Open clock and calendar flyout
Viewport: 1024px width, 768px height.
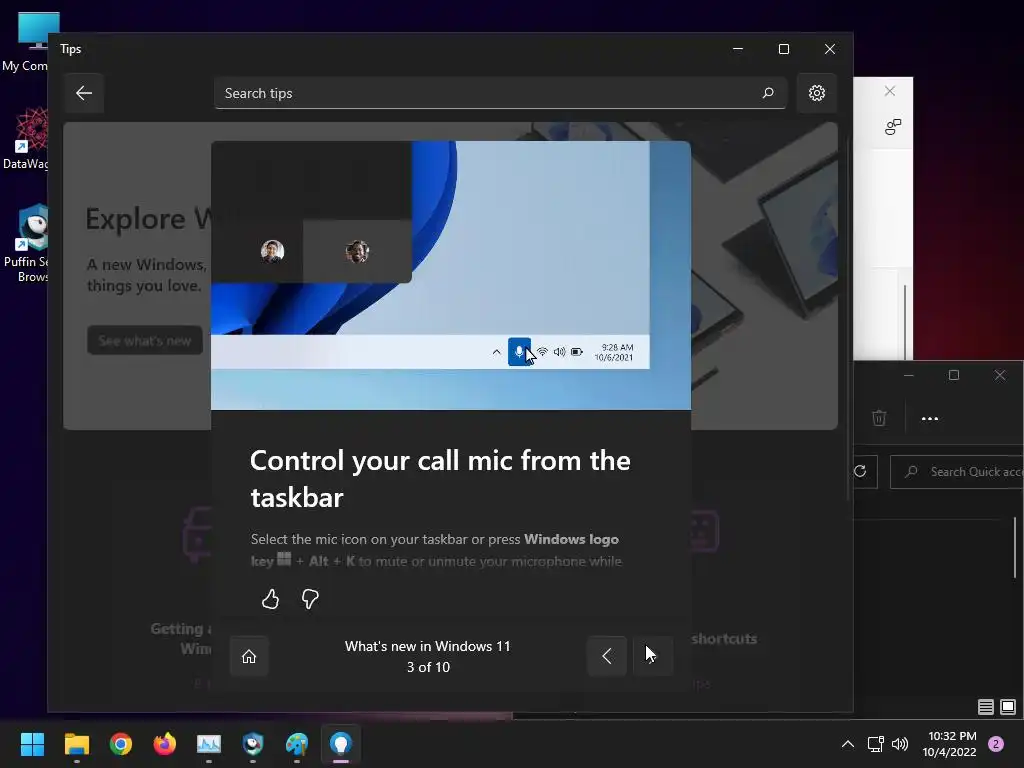coord(950,744)
